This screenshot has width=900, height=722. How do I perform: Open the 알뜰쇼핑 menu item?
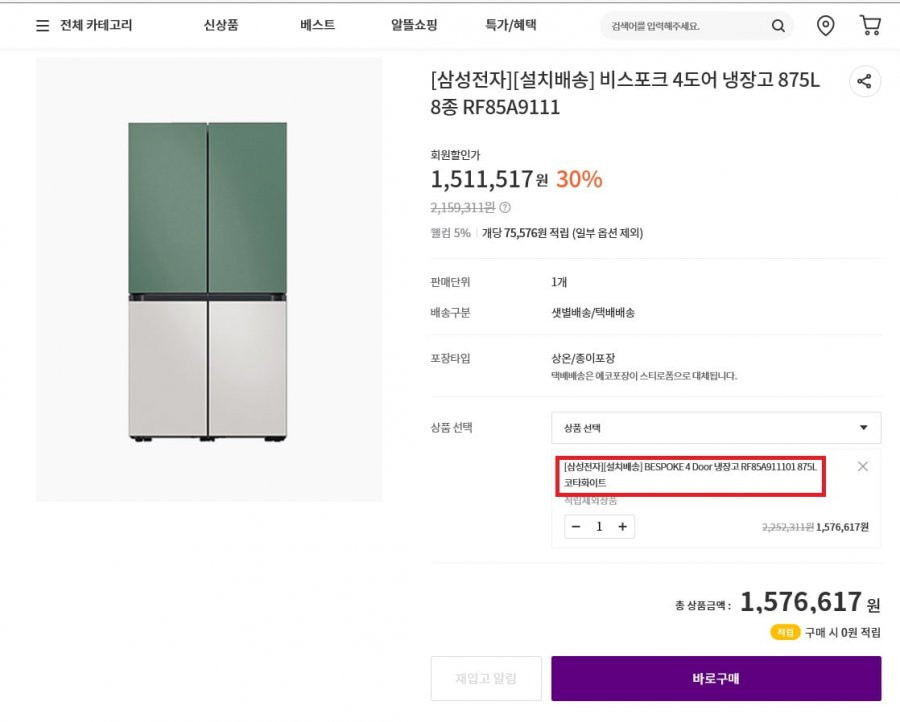pos(414,25)
